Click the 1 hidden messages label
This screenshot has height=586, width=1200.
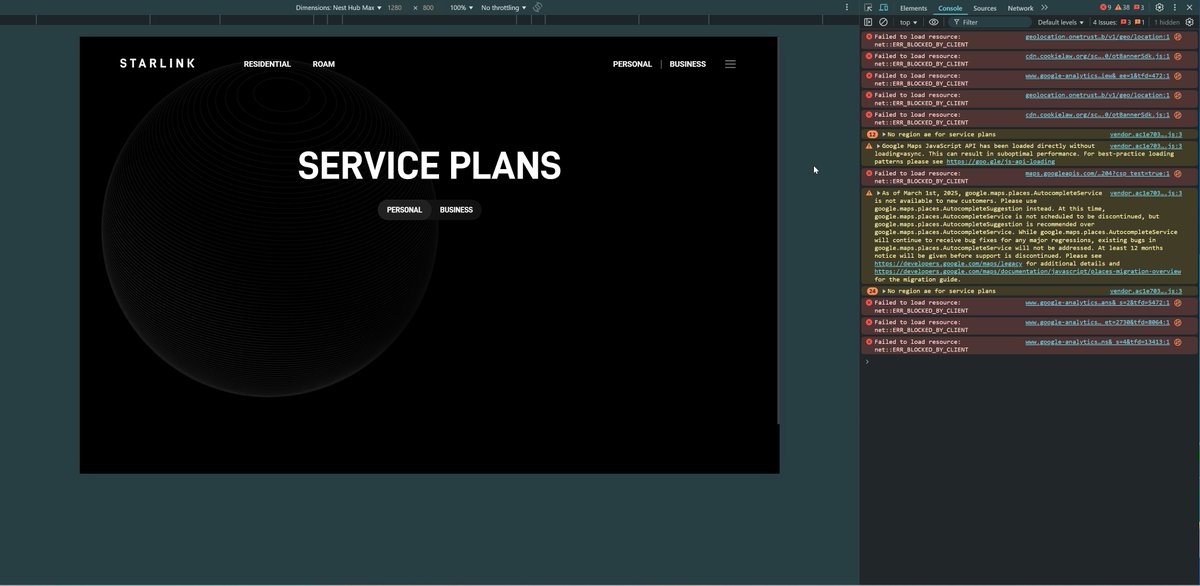point(1167,22)
